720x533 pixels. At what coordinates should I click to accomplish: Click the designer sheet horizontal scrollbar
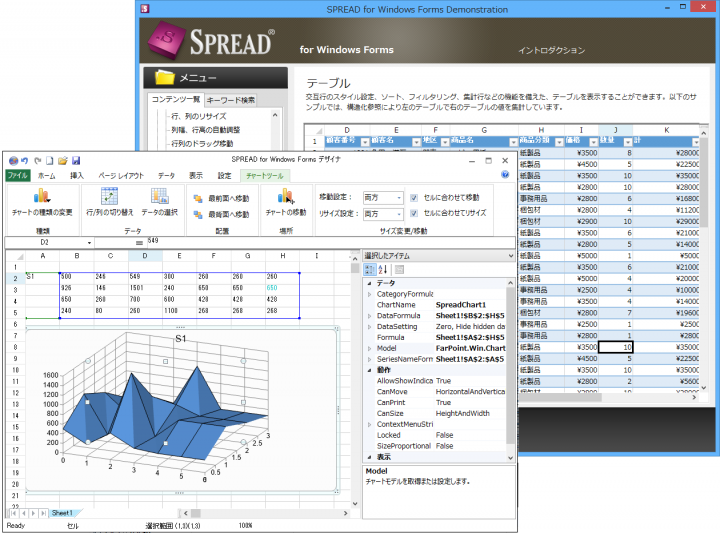point(265,513)
